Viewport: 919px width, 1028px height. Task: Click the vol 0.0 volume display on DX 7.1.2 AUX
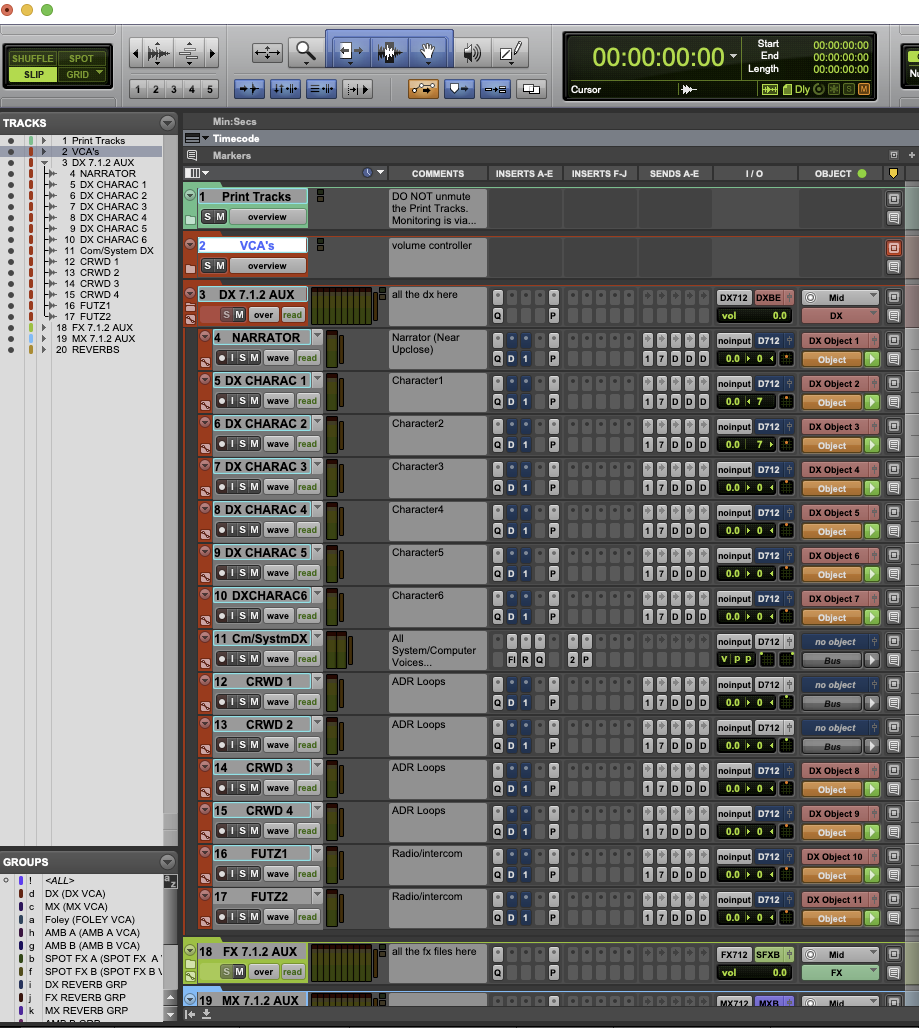point(753,314)
